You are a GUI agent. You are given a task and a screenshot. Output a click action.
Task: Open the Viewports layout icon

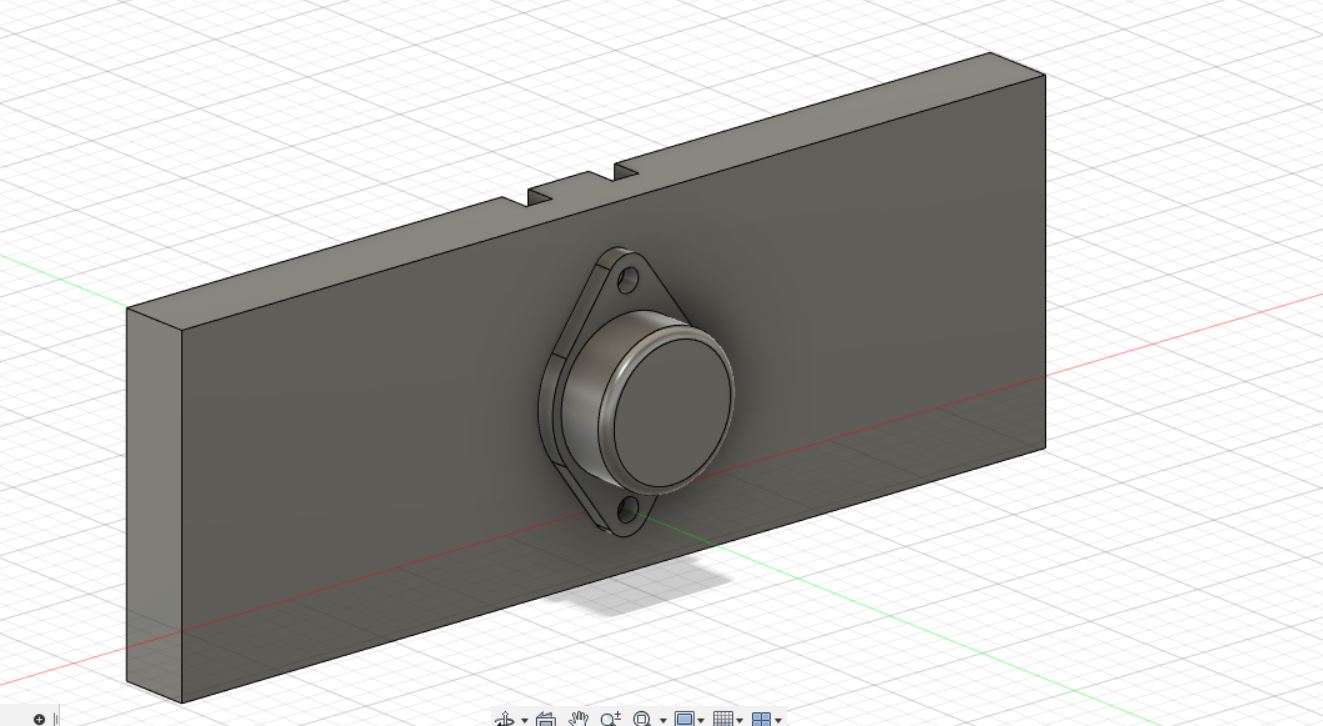762,719
